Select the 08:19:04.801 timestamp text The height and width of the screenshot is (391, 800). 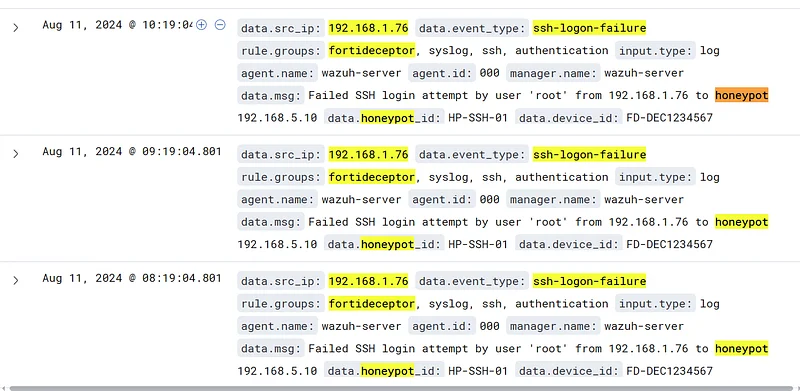click(x=132, y=278)
